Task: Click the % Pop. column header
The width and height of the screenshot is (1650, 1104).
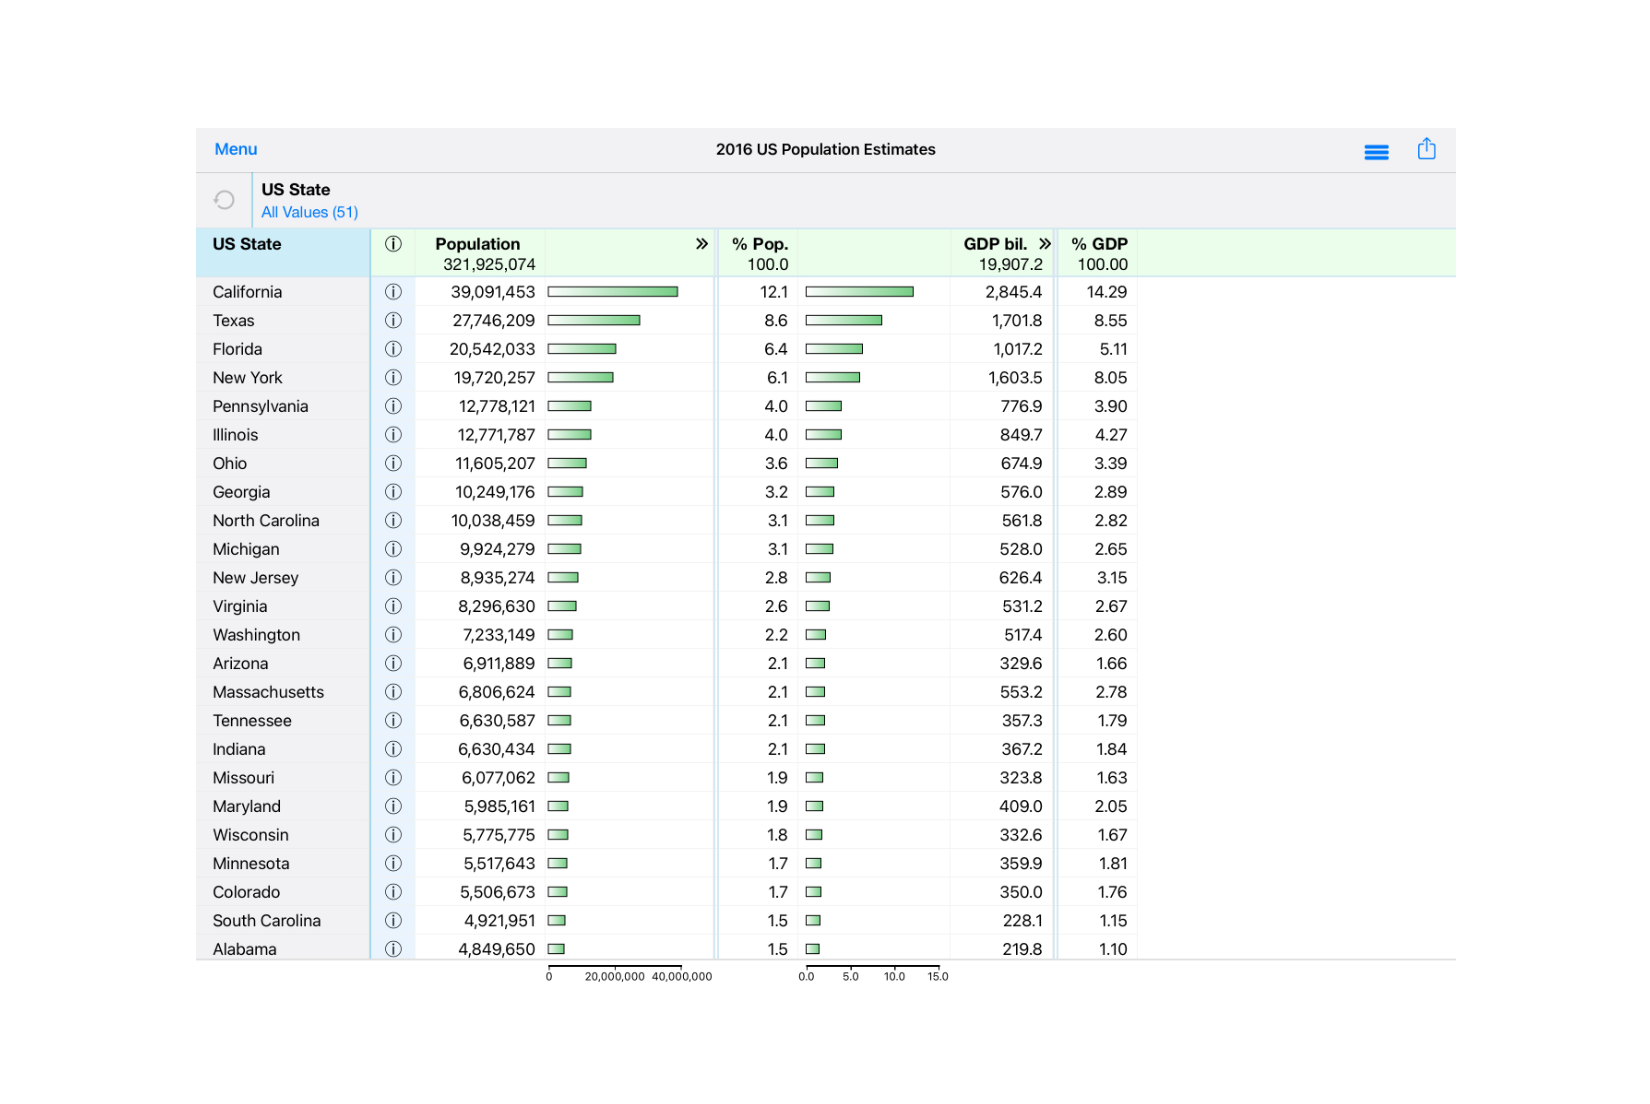Action: [x=758, y=243]
